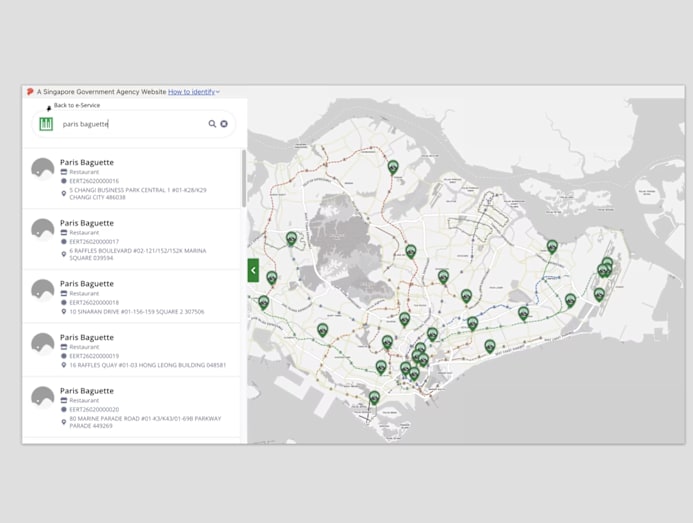Click the Singapore Government red lion icon
Image resolution: width=693 pixels, height=523 pixels.
30,92
